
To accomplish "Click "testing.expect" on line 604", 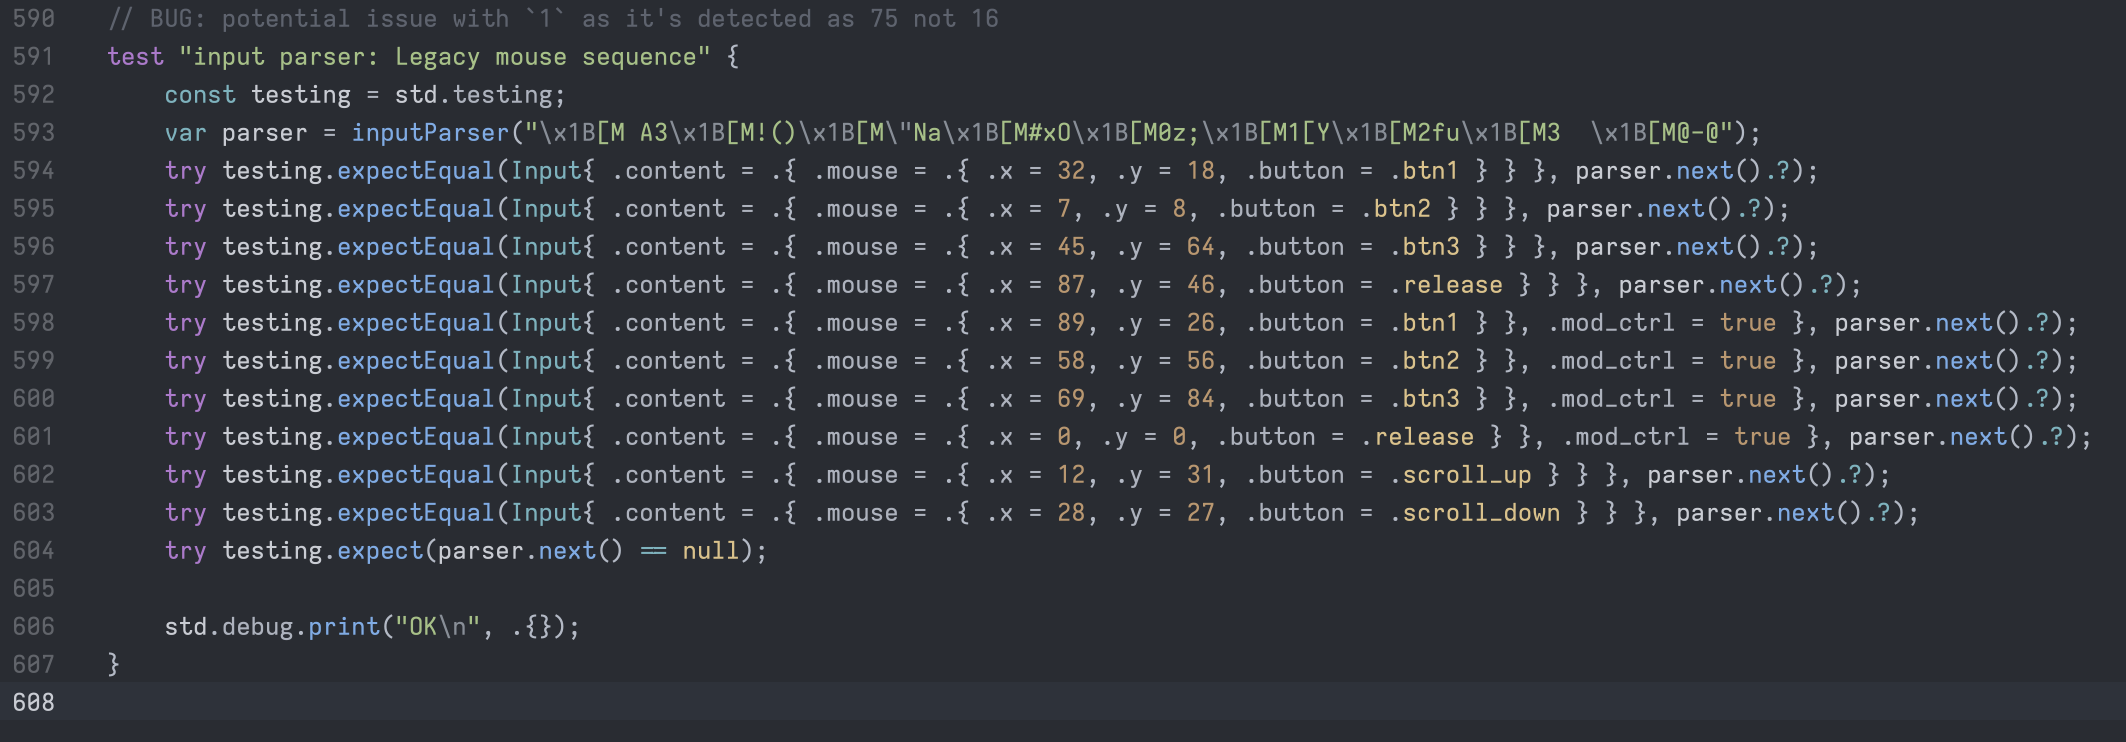I will pyautogui.click(x=322, y=551).
